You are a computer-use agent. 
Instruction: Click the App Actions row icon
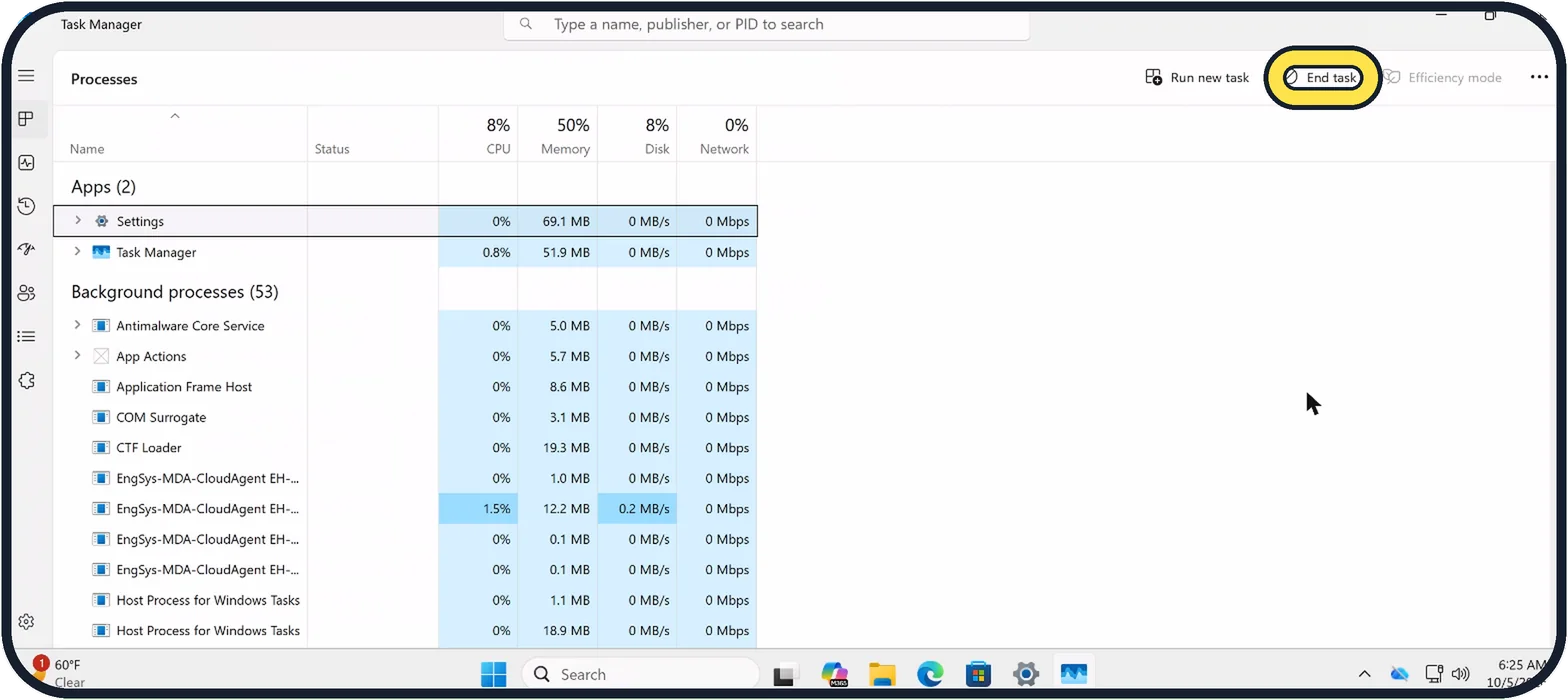click(101, 356)
